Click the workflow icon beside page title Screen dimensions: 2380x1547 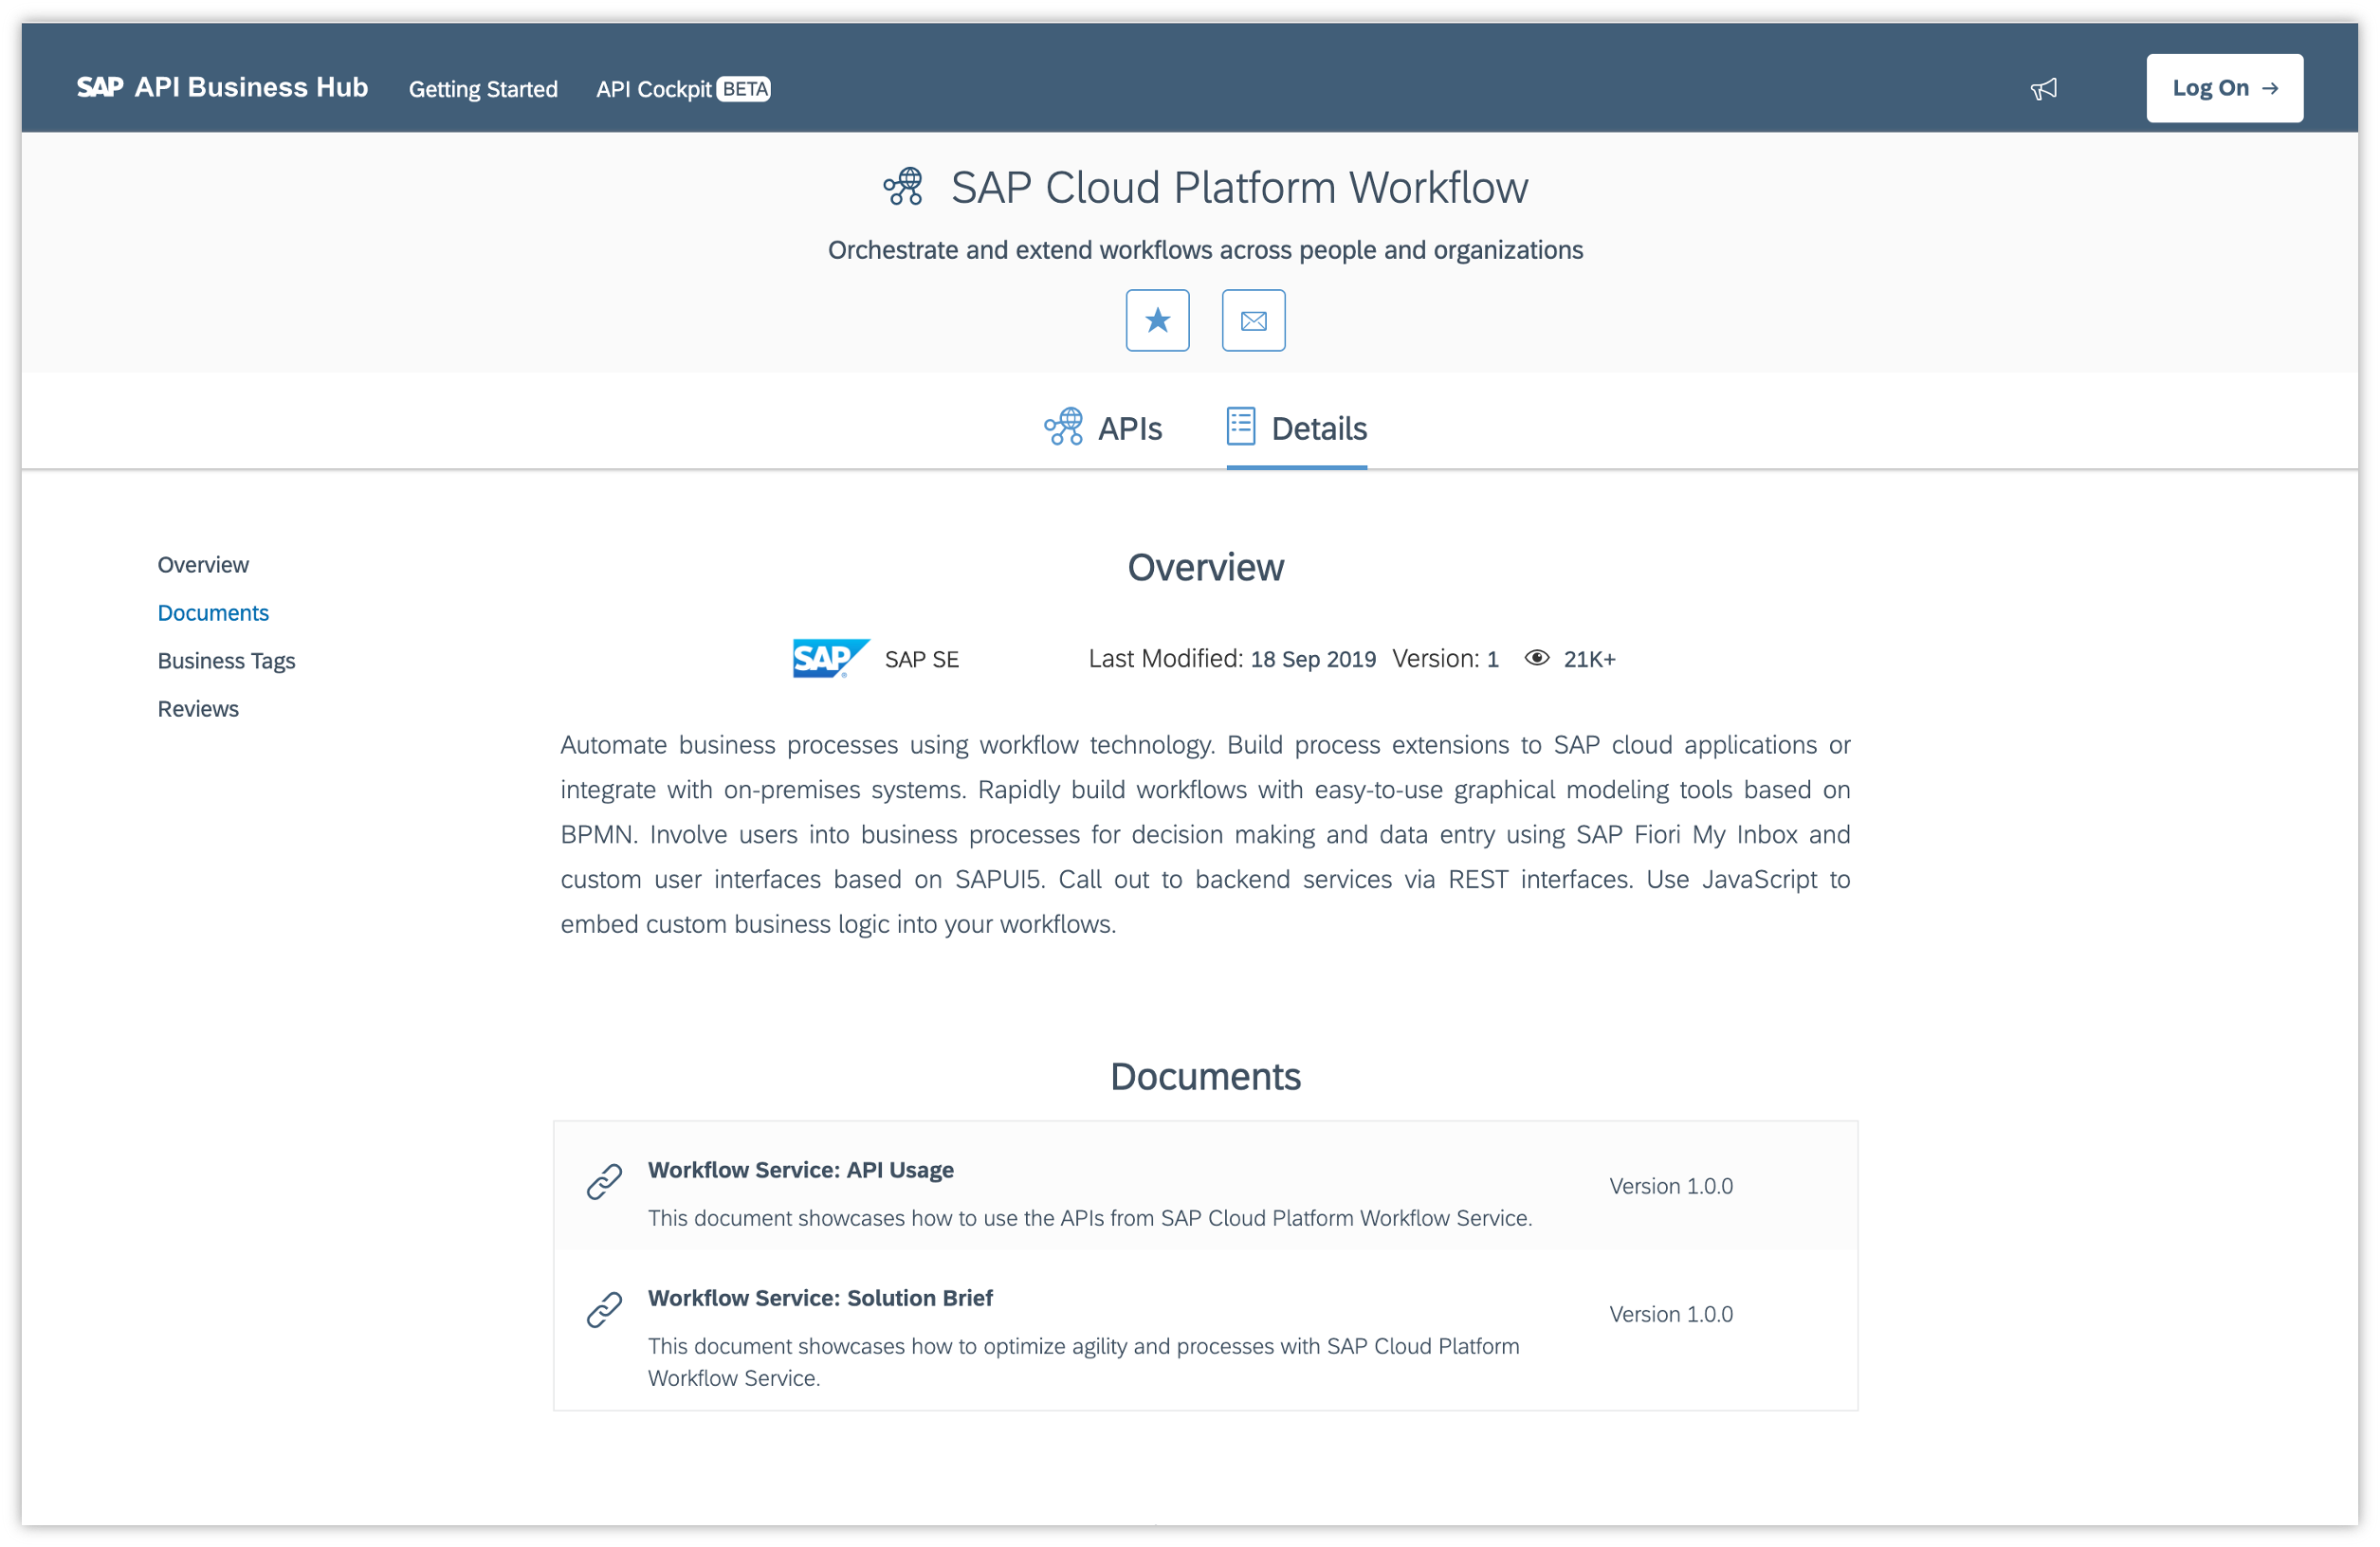click(x=903, y=186)
